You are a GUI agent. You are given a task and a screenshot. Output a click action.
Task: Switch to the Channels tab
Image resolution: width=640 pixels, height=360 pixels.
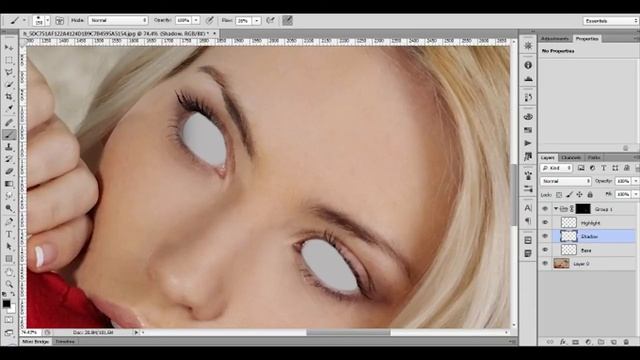[571, 158]
